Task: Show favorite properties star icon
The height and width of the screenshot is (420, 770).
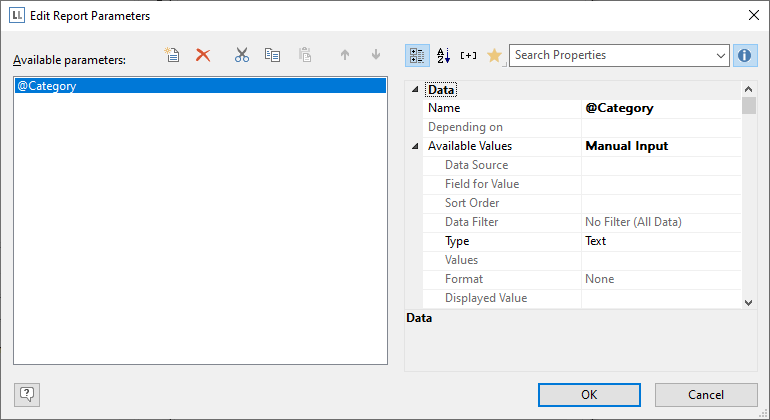Action: point(494,55)
